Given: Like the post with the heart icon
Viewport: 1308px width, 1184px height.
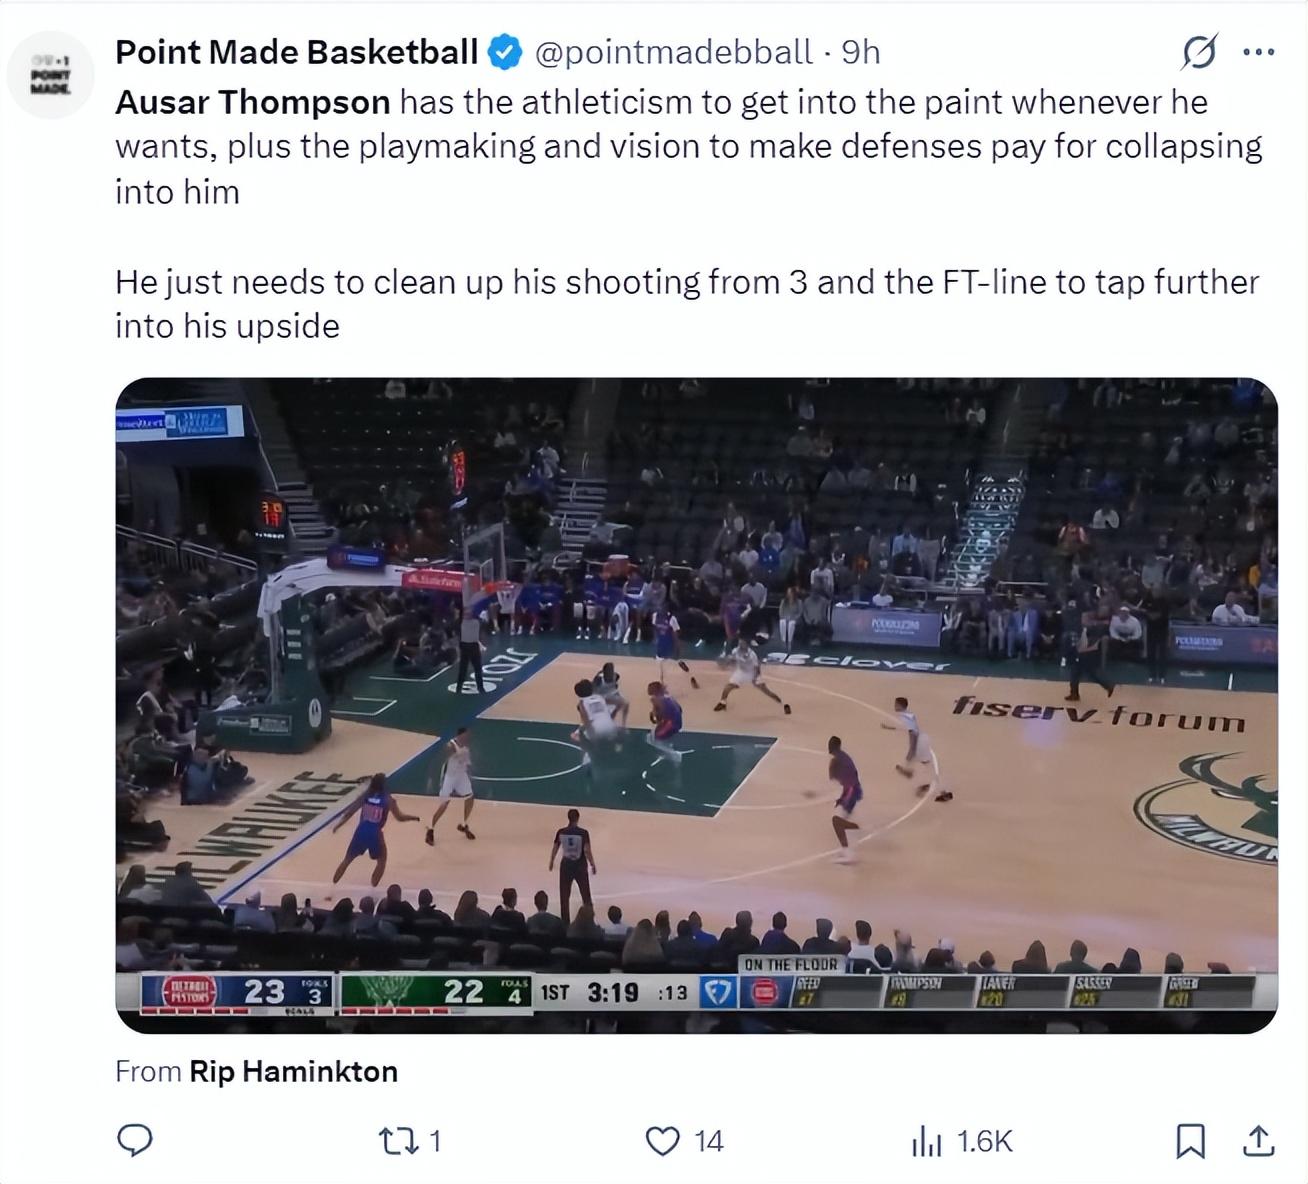Looking at the screenshot, I should (x=662, y=1141).
